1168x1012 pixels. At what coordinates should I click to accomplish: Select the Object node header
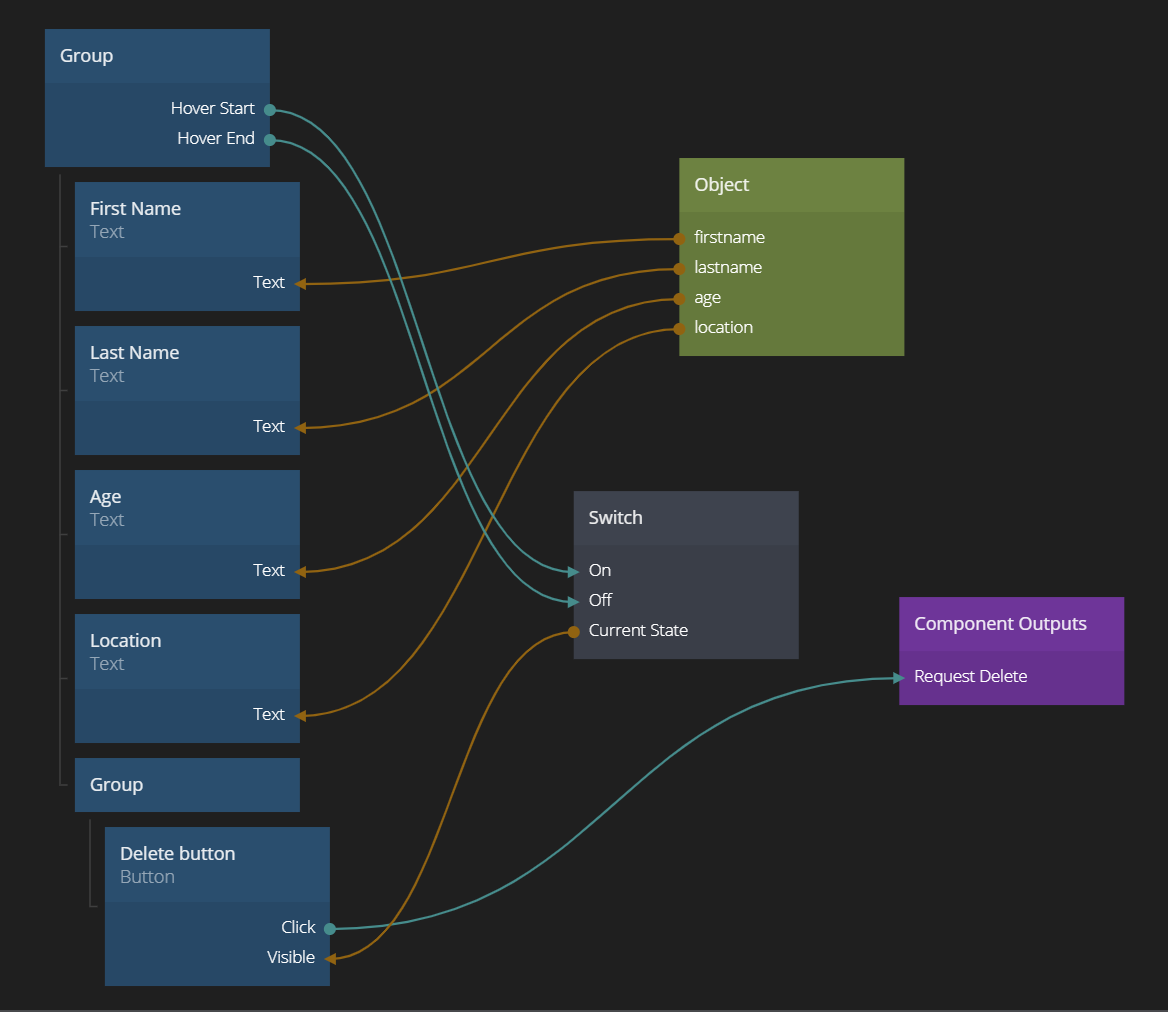pyautogui.click(x=791, y=185)
